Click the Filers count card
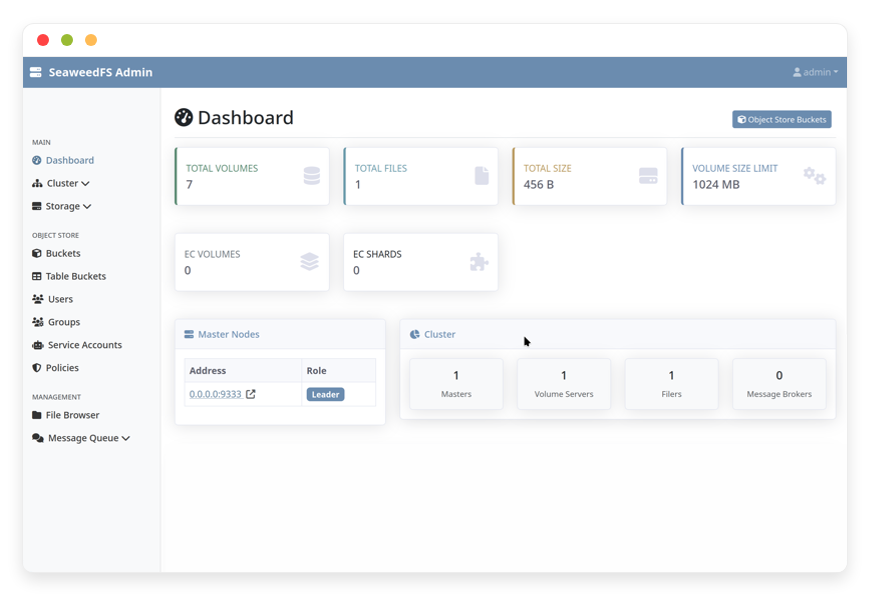The image size is (870, 595). tap(671, 384)
